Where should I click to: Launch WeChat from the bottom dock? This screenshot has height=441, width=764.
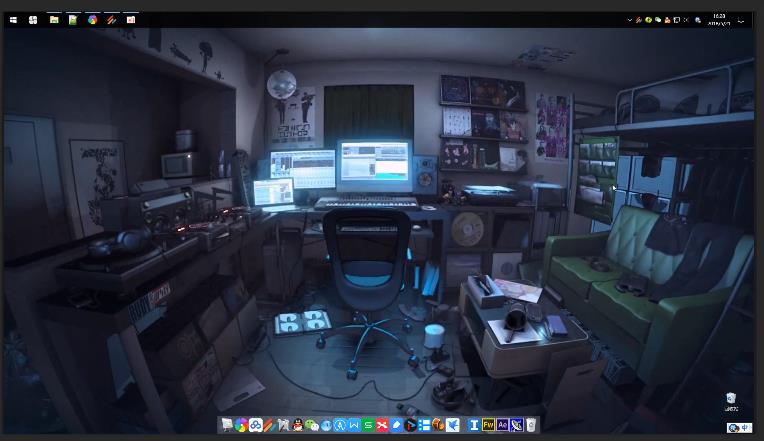pyautogui.click(x=312, y=425)
